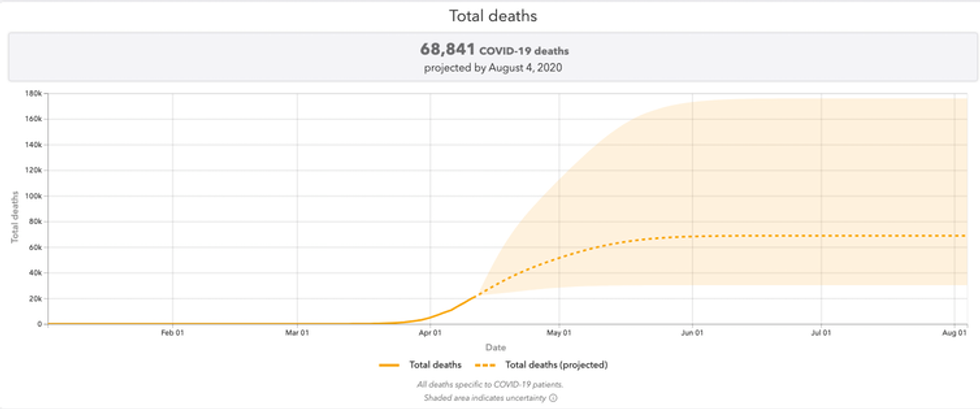Click the solid orange line legend marker
980x409 pixels.
pyautogui.click(x=391, y=365)
